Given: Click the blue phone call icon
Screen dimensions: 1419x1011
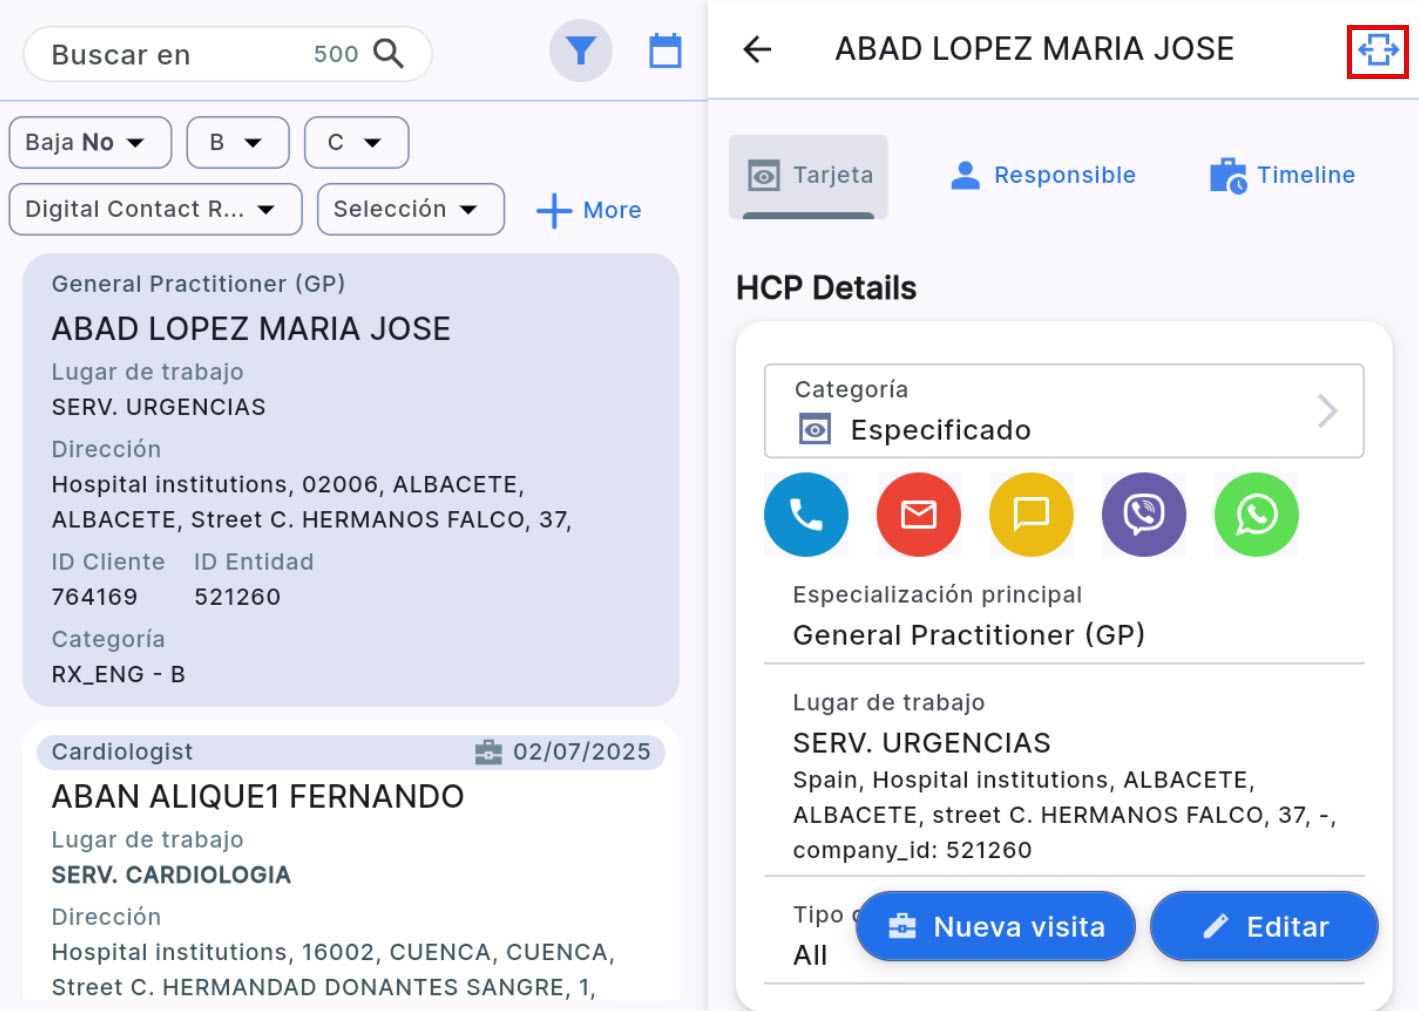Looking at the screenshot, I should tap(805, 514).
